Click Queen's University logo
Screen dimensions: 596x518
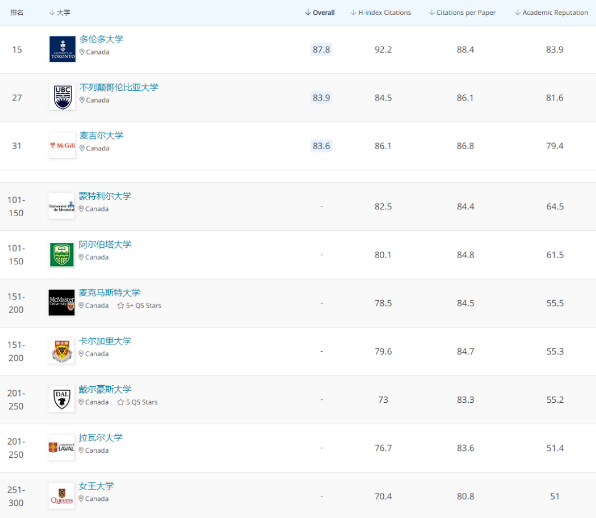pos(62,496)
